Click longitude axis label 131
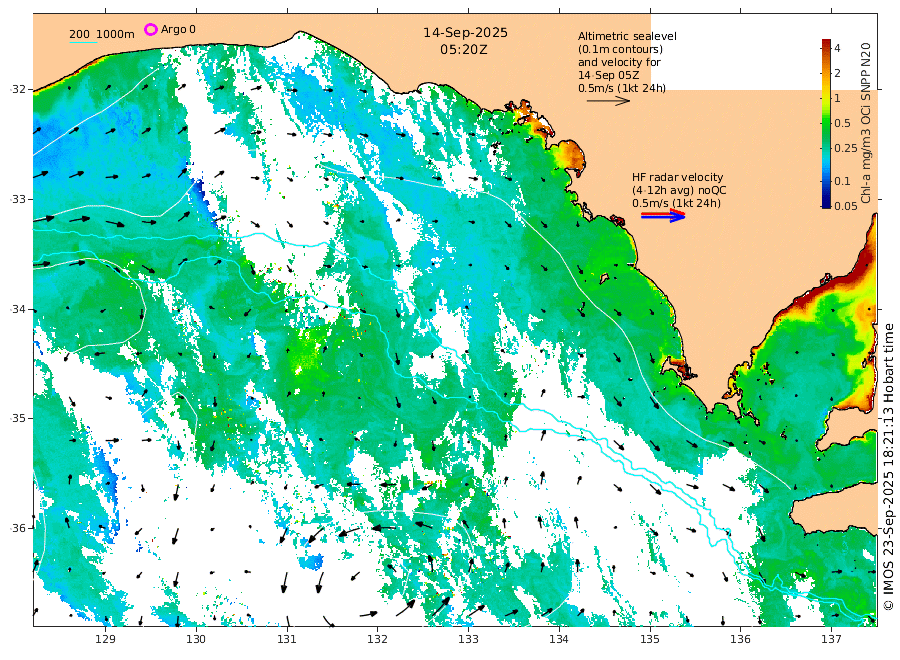 coord(287,639)
